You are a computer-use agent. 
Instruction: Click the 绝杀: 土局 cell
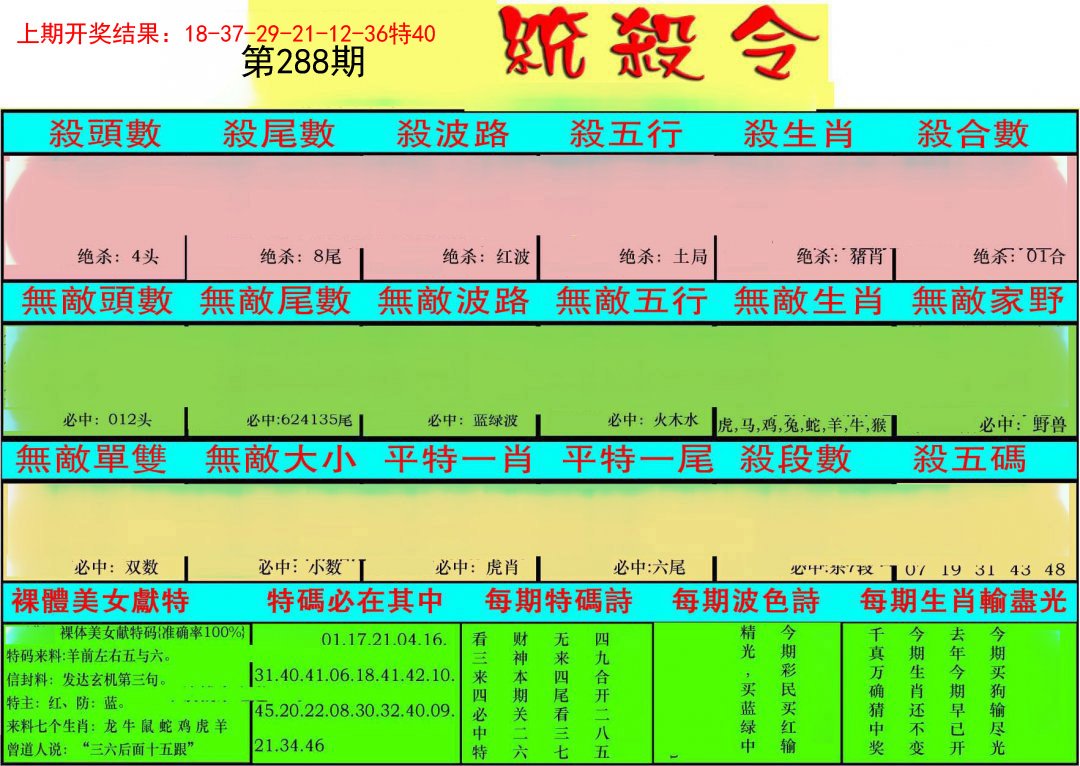(663, 257)
